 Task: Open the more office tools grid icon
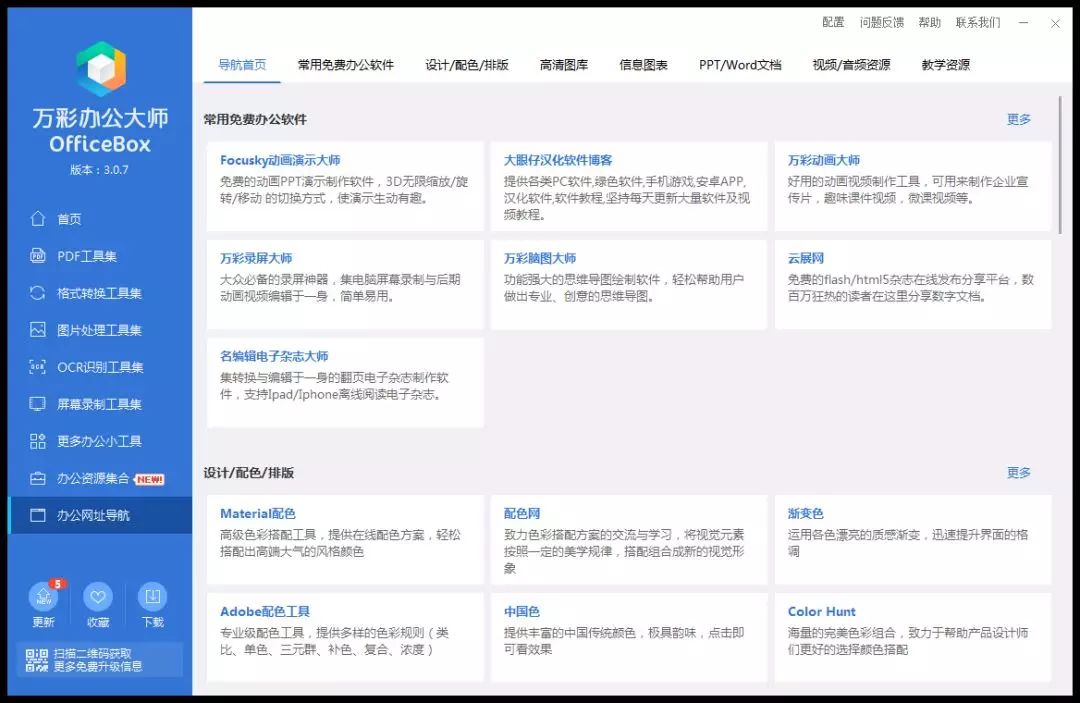pos(38,441)
